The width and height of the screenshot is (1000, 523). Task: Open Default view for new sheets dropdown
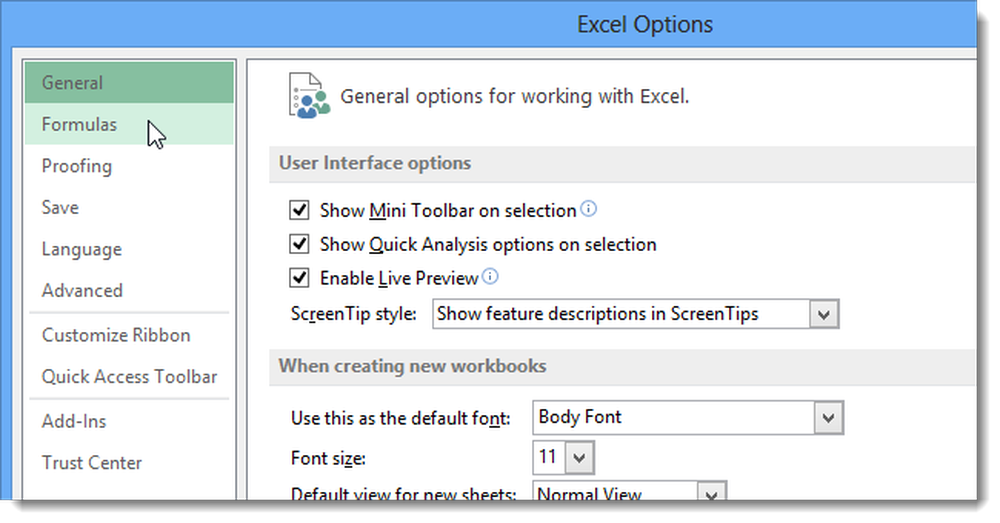[711, 493]
